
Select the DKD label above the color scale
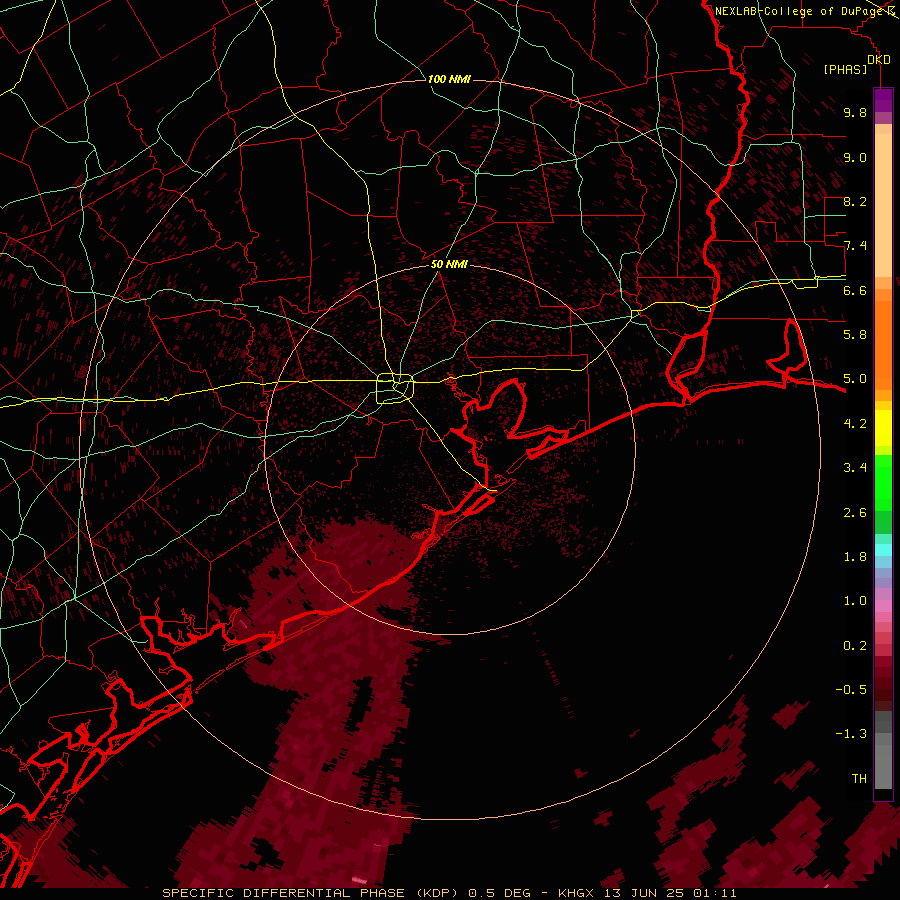[x=879, y=60]
